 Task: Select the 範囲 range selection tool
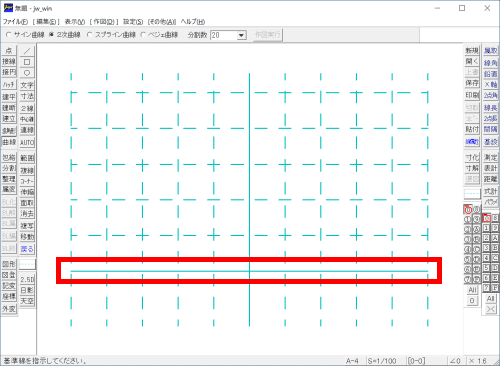pyautogui.click(x=27, y=158)
